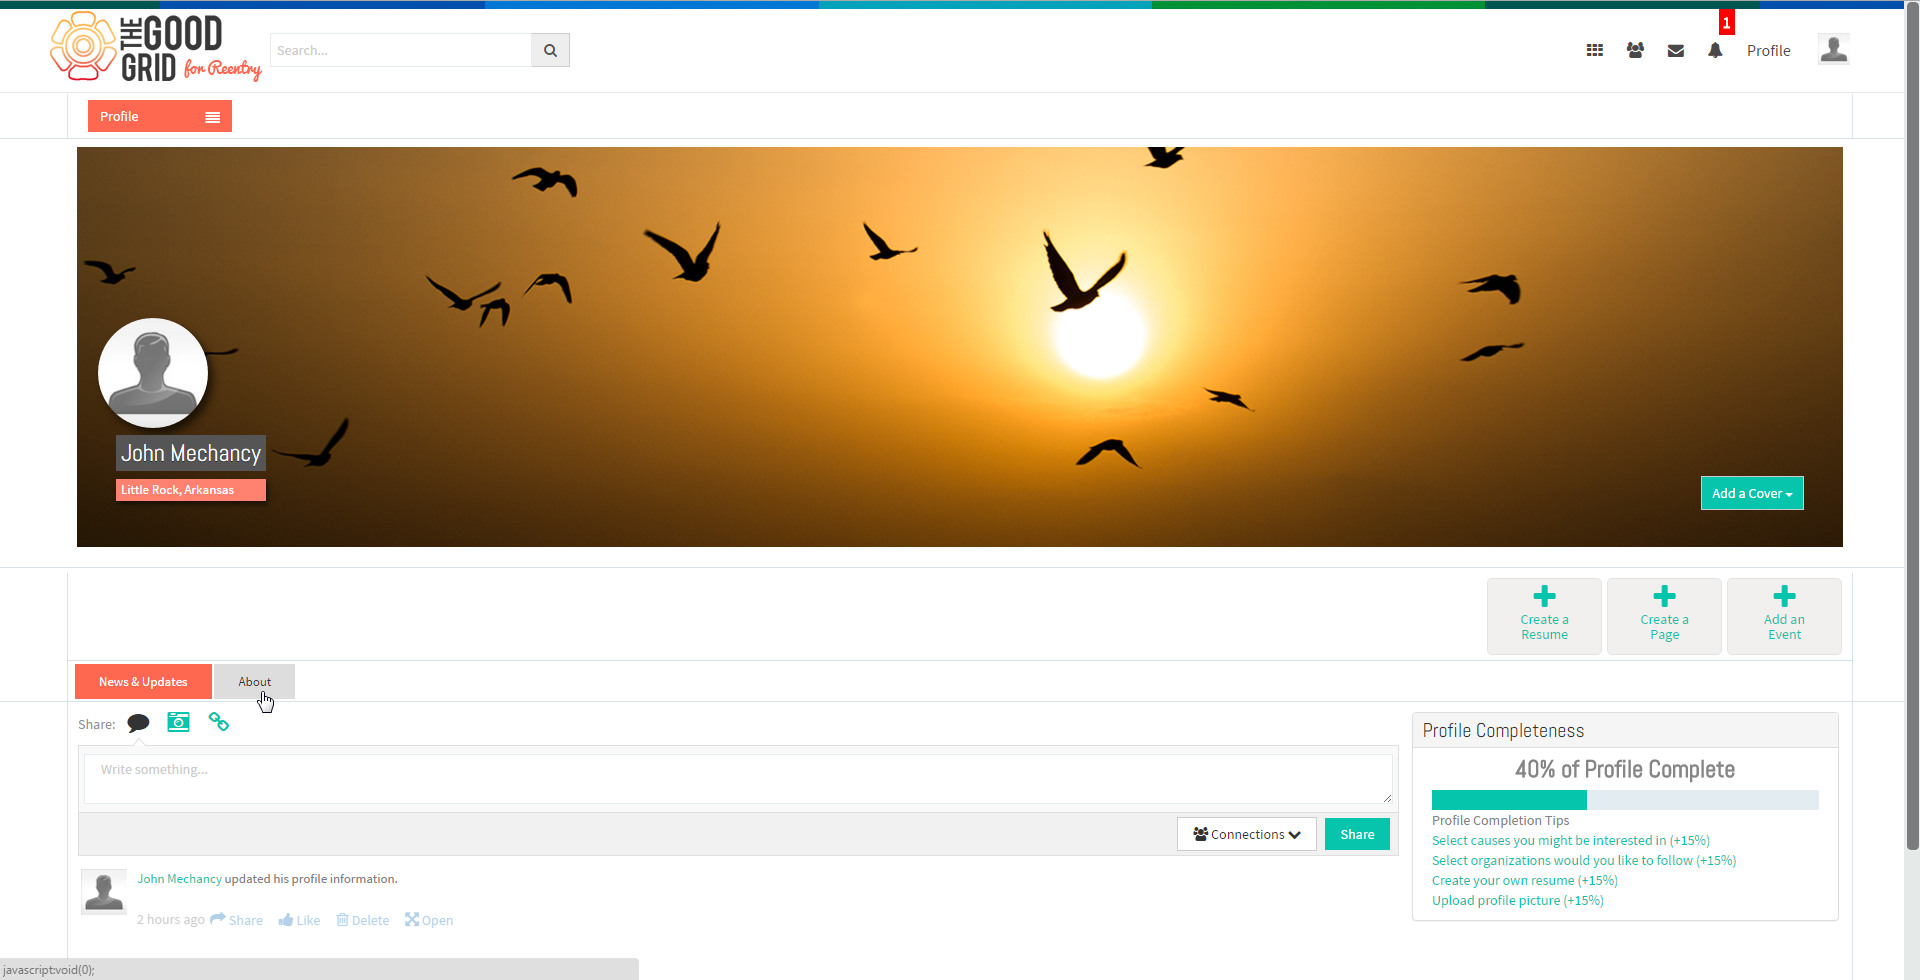1920x980 pixels.
Task: Click The Good Grid logo
Action: pos(156,47)
